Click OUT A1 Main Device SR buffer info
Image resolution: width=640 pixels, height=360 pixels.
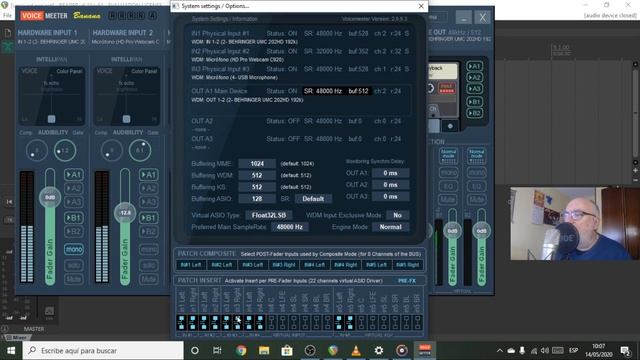(x=336, y=91)
